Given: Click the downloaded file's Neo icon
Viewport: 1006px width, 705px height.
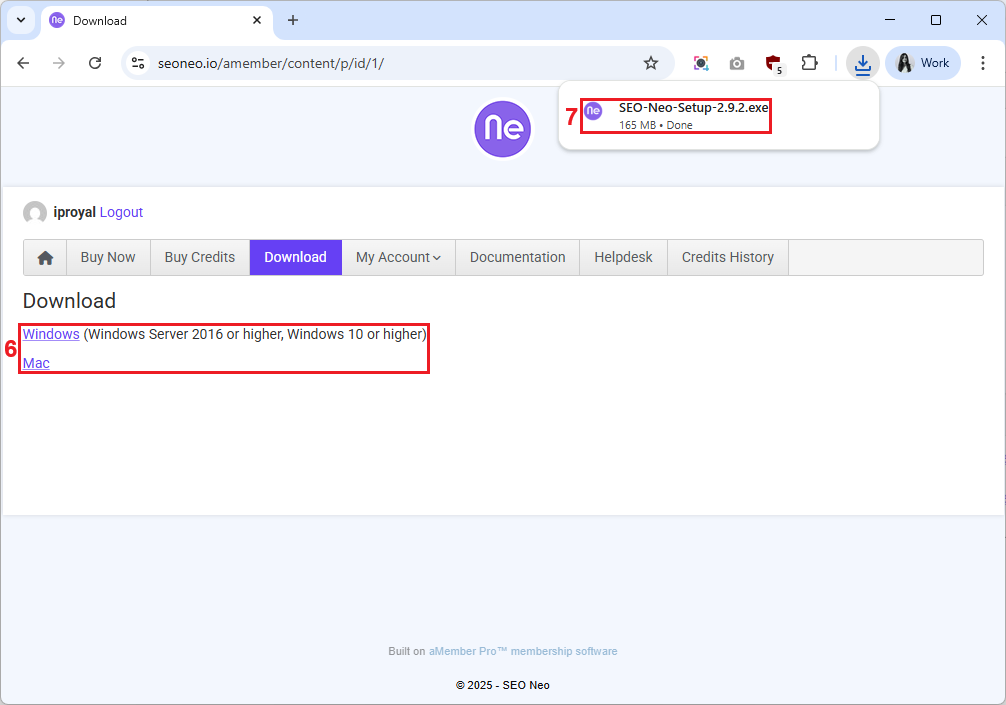Looking at the screenshot, I should click(x=593, y=111).
